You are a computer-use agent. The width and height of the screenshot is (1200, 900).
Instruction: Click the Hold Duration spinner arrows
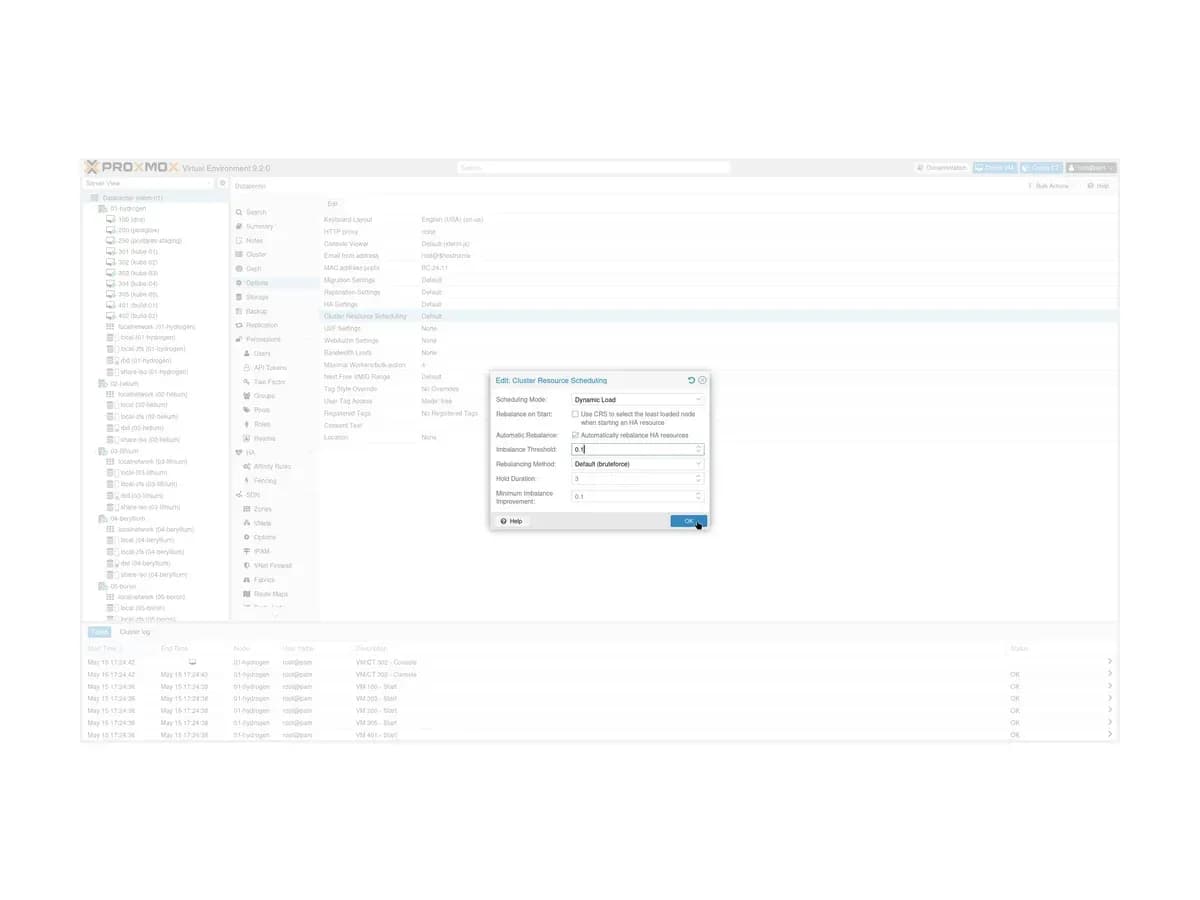click(700, 479)
